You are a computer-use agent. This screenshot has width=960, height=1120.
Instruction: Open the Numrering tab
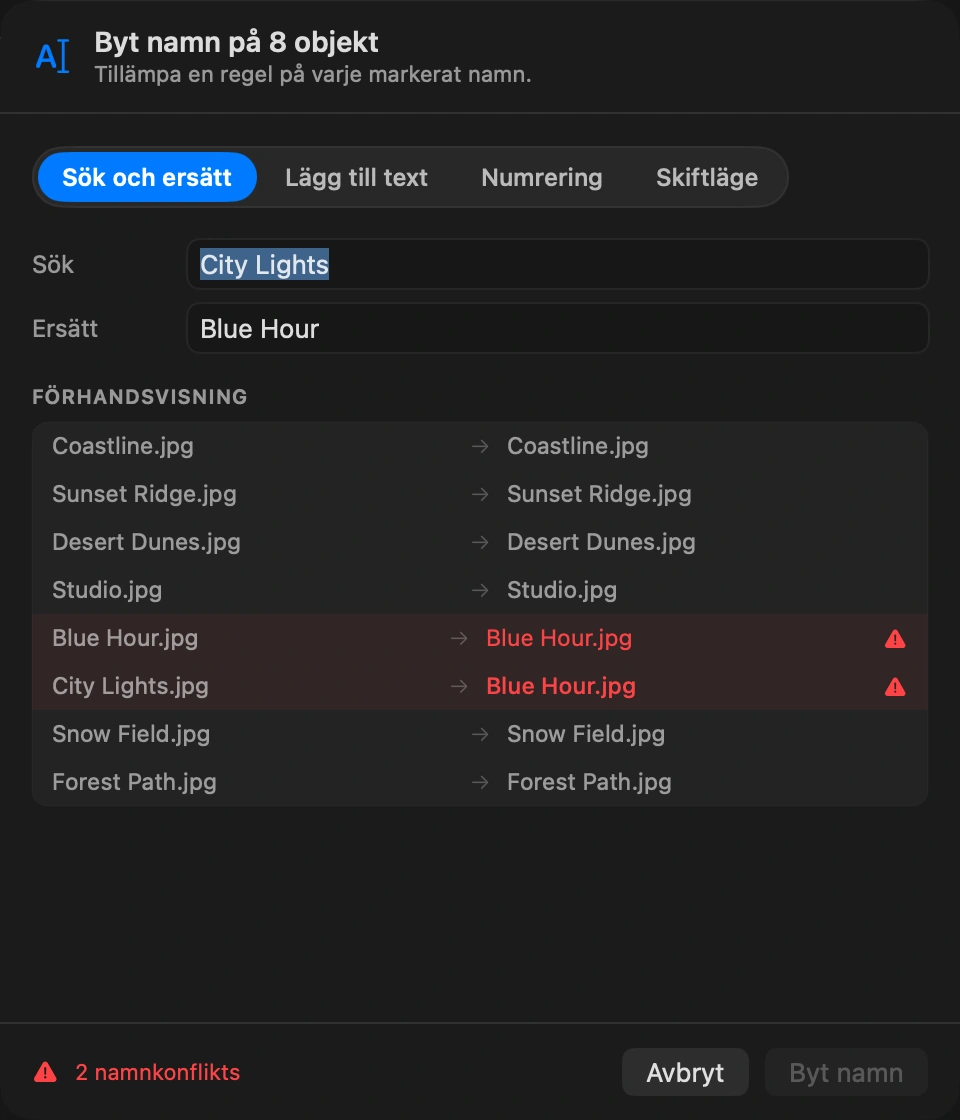541,177
